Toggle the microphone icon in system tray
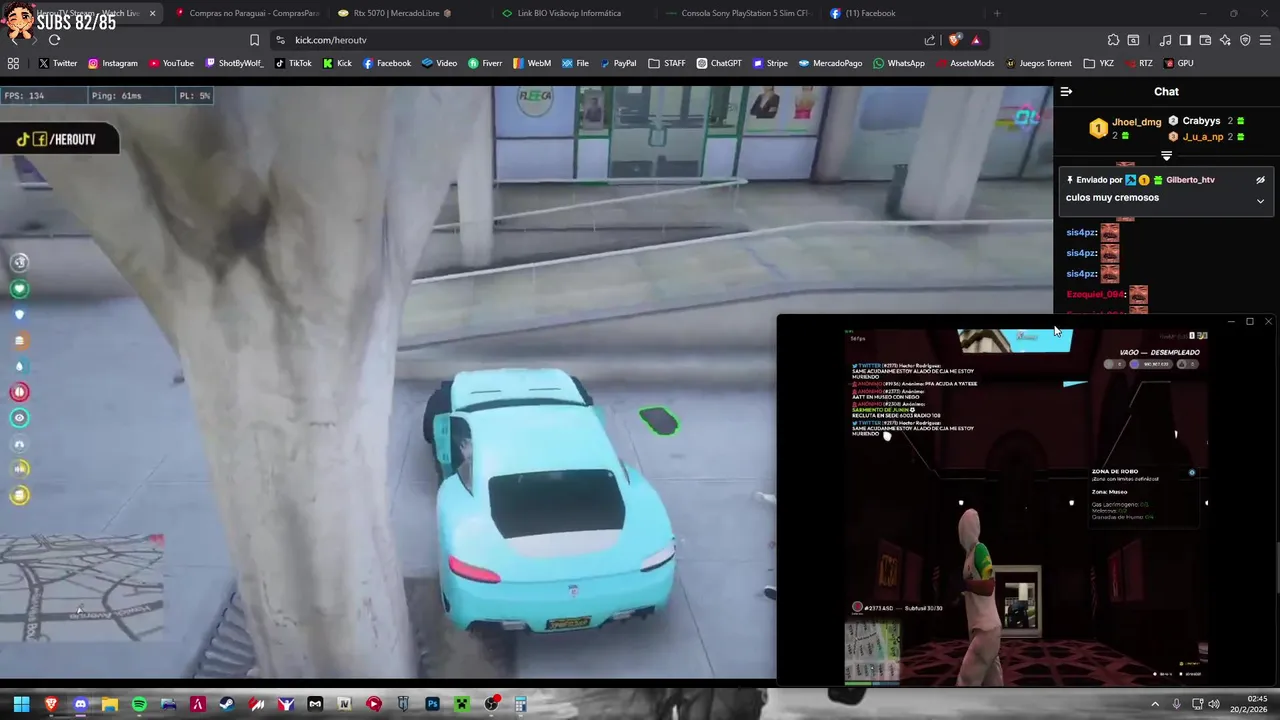The width and height of the screenshot is (1280, 720). [1176, 704]
